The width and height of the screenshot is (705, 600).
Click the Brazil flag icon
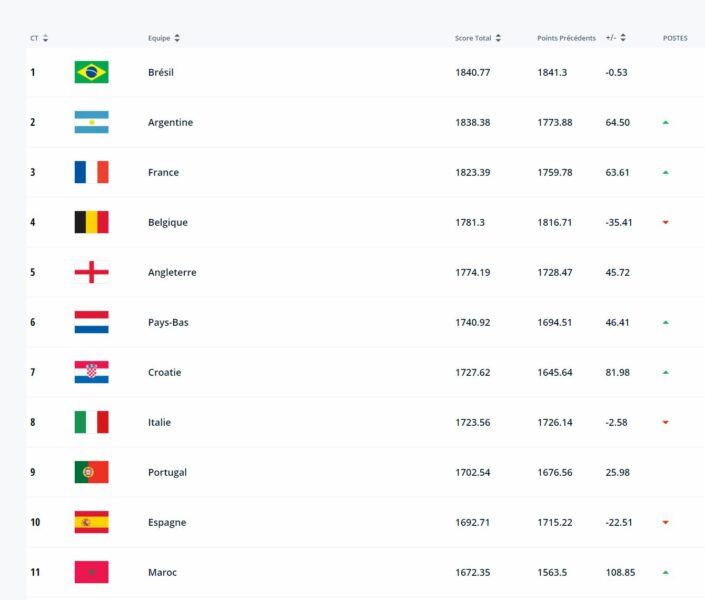[91, 72]
